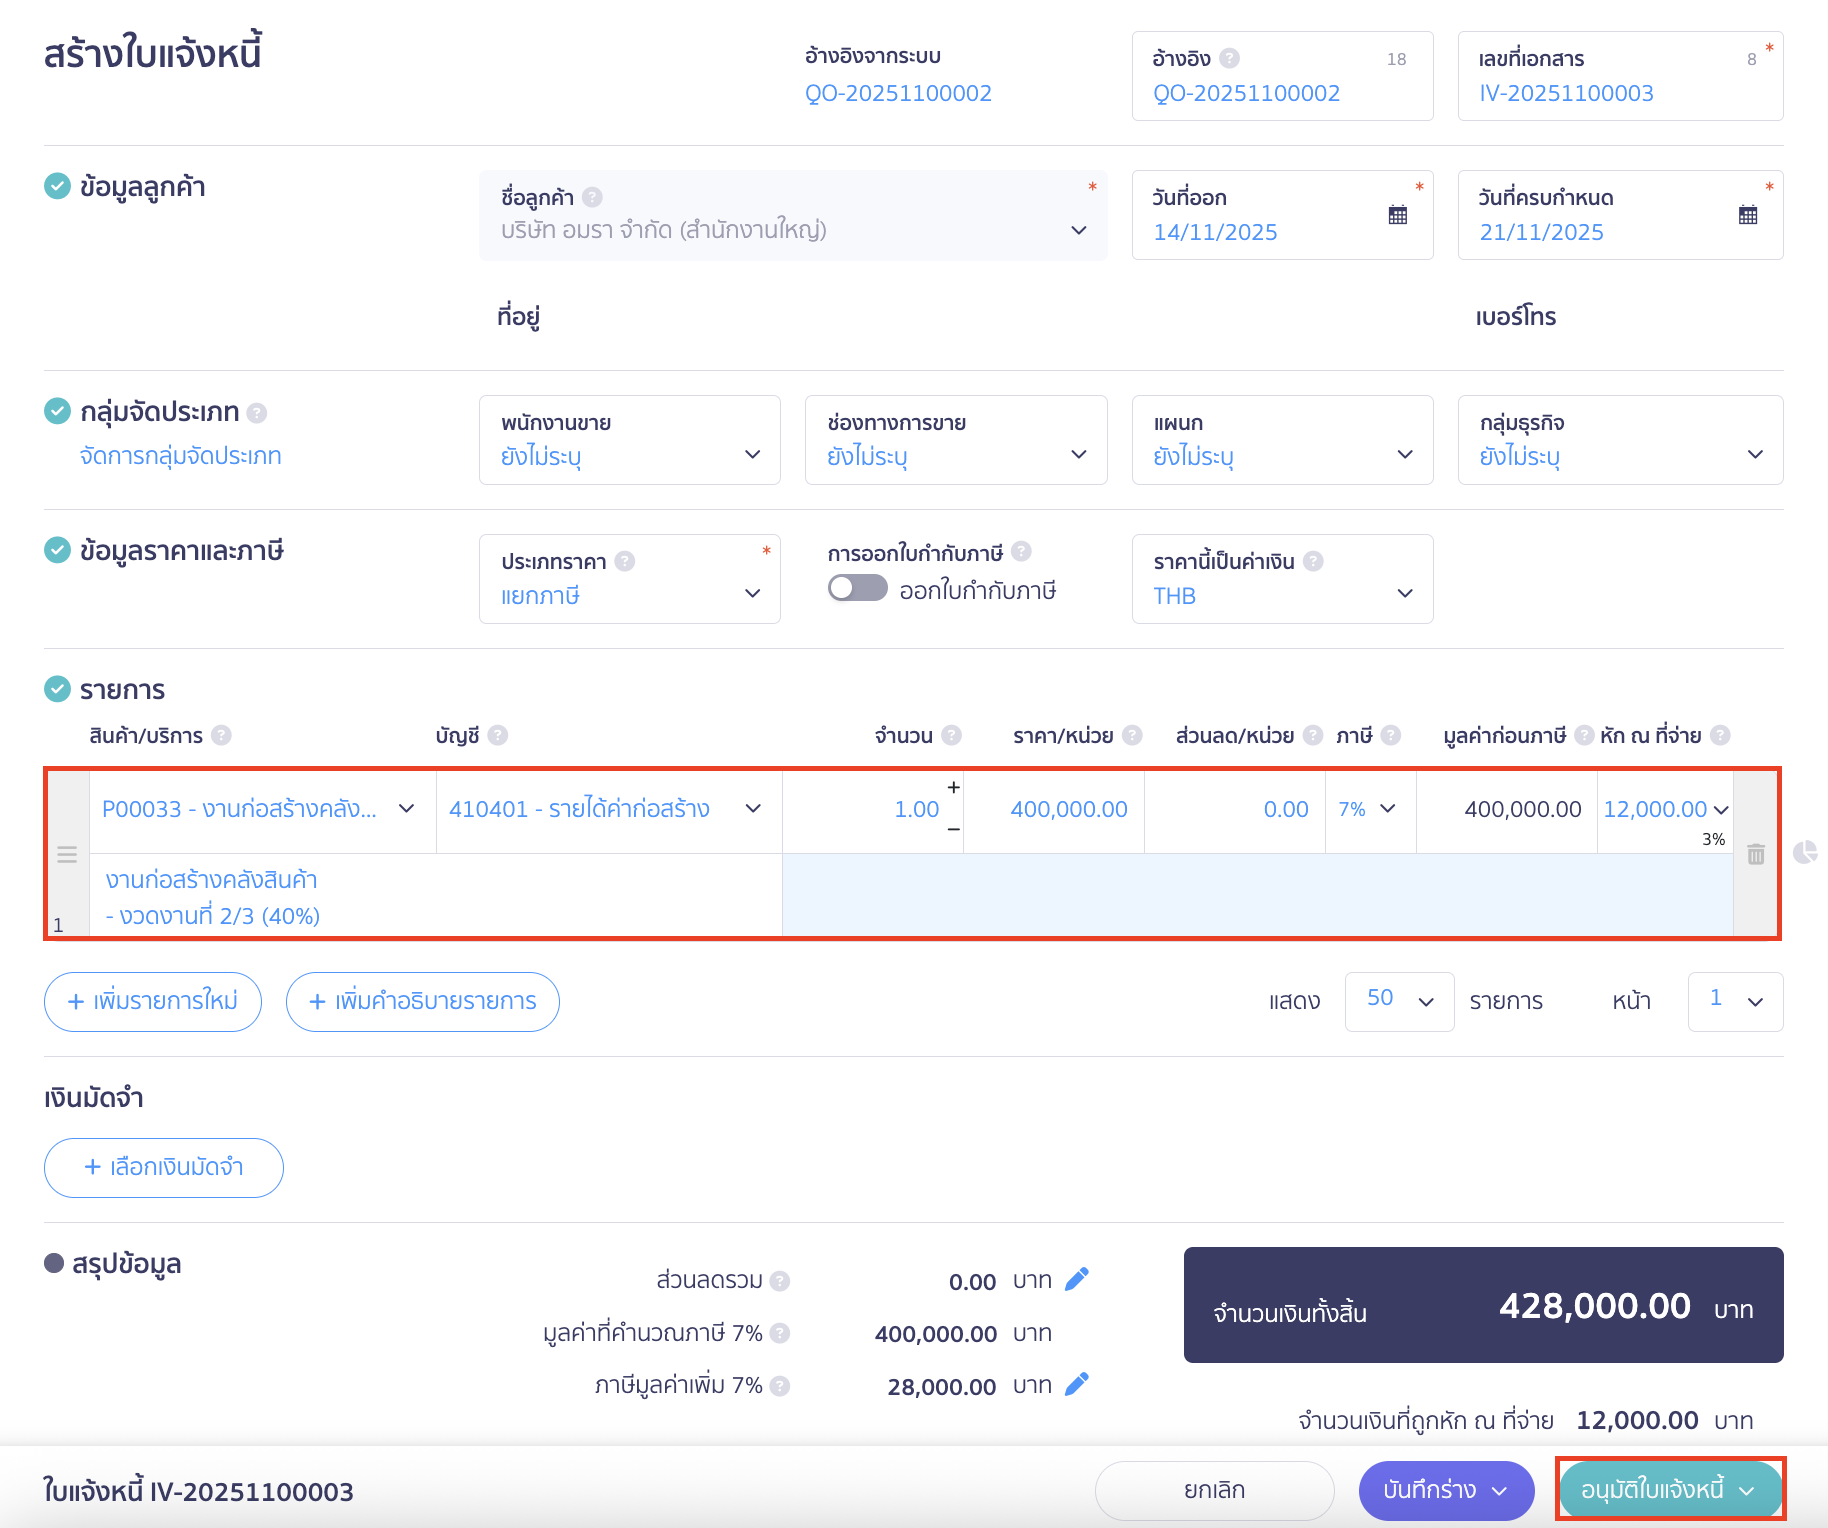Screen dimensions: 1828x1528
Task: Increase quantity with the plus stepper
Action: point(954,788)
